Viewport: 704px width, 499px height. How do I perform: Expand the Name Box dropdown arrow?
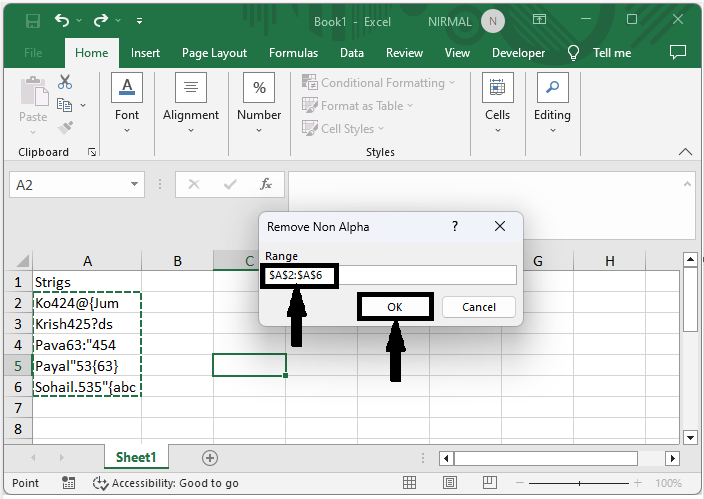click(x=134, y=184)
